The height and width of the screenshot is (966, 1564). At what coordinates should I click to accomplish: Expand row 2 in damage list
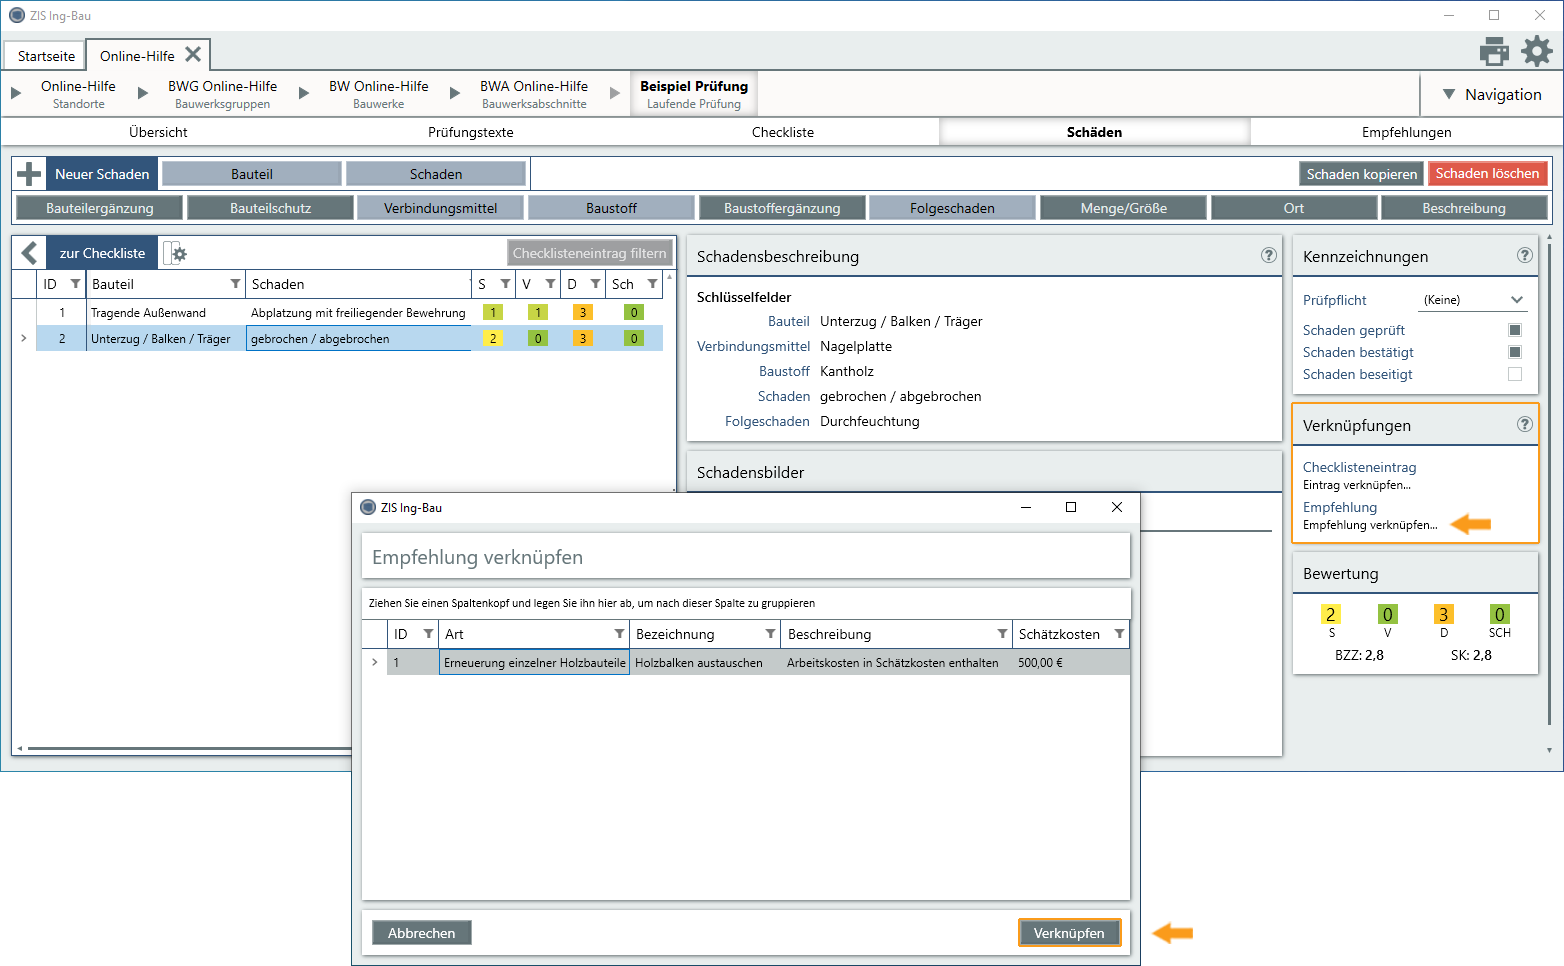tap(23, 339)
